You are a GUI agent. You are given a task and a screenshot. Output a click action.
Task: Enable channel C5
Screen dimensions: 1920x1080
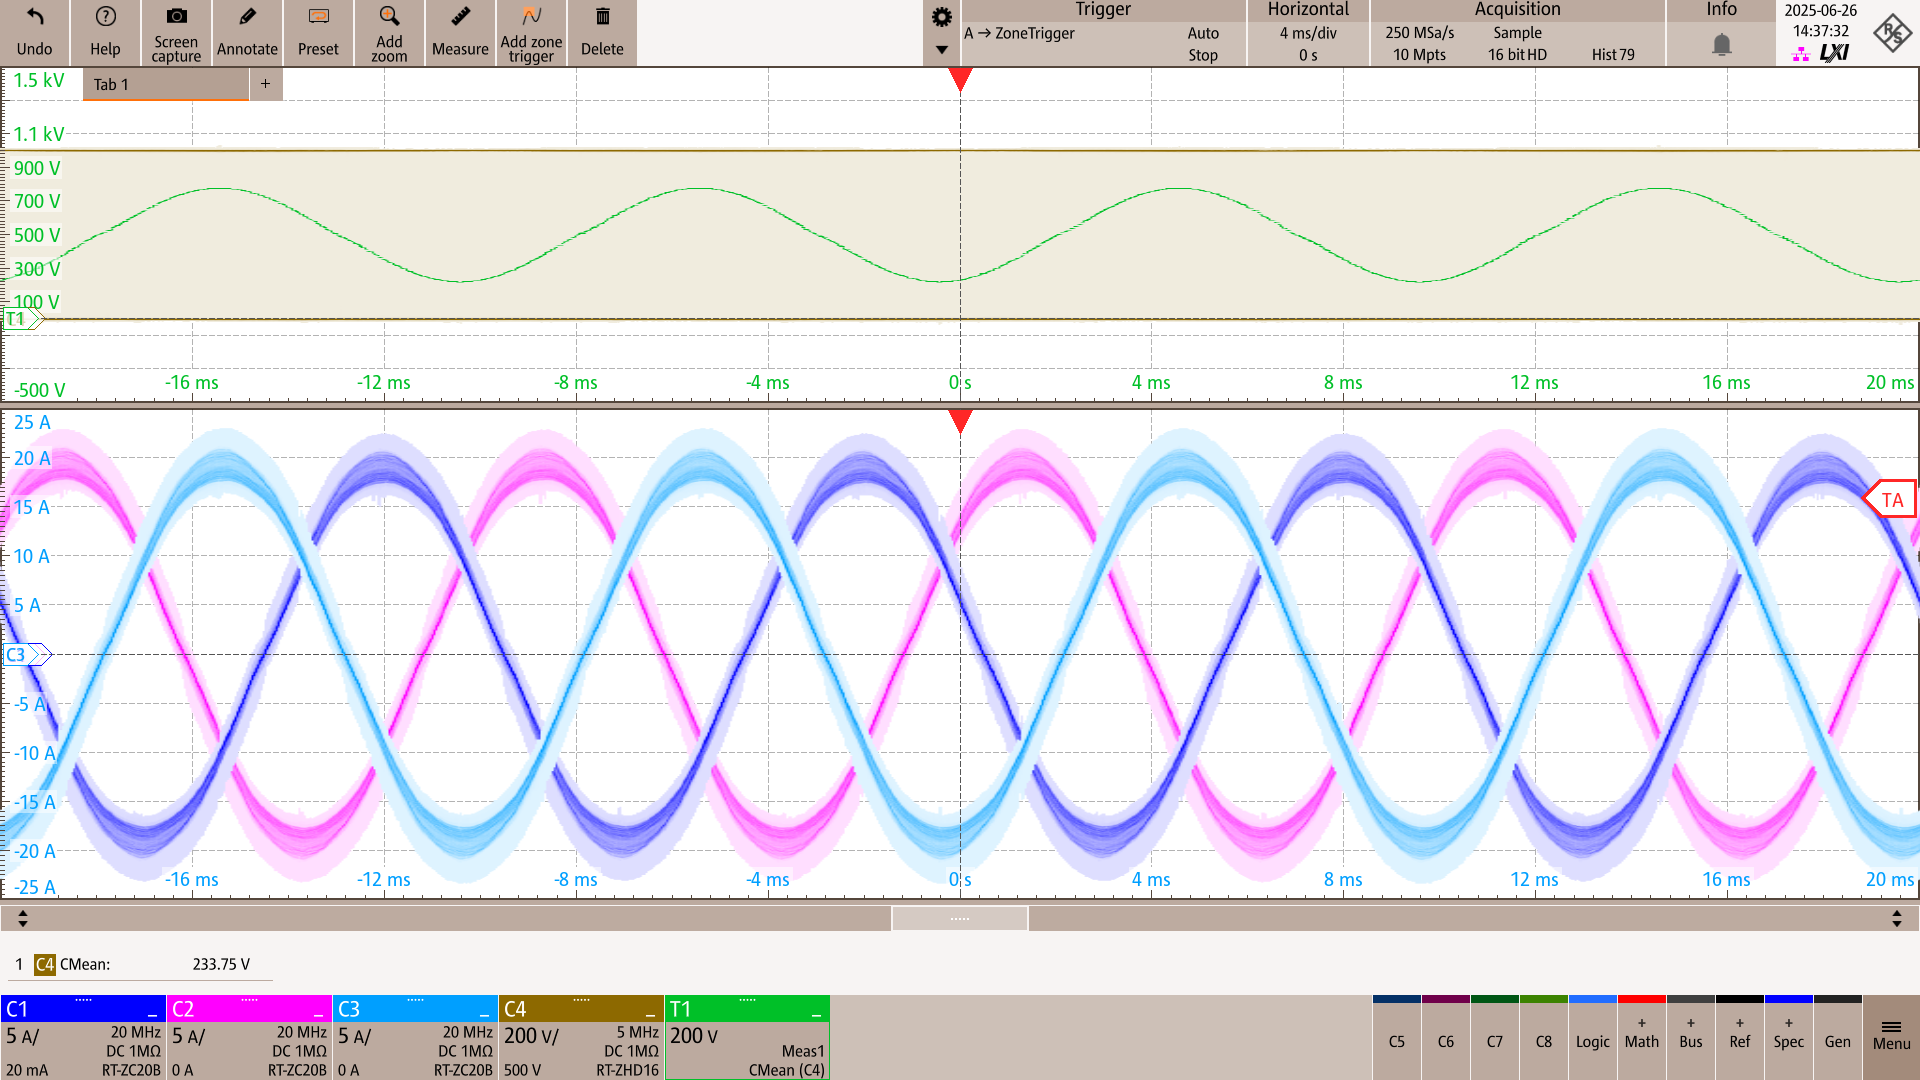[x=1396, y=1041]
